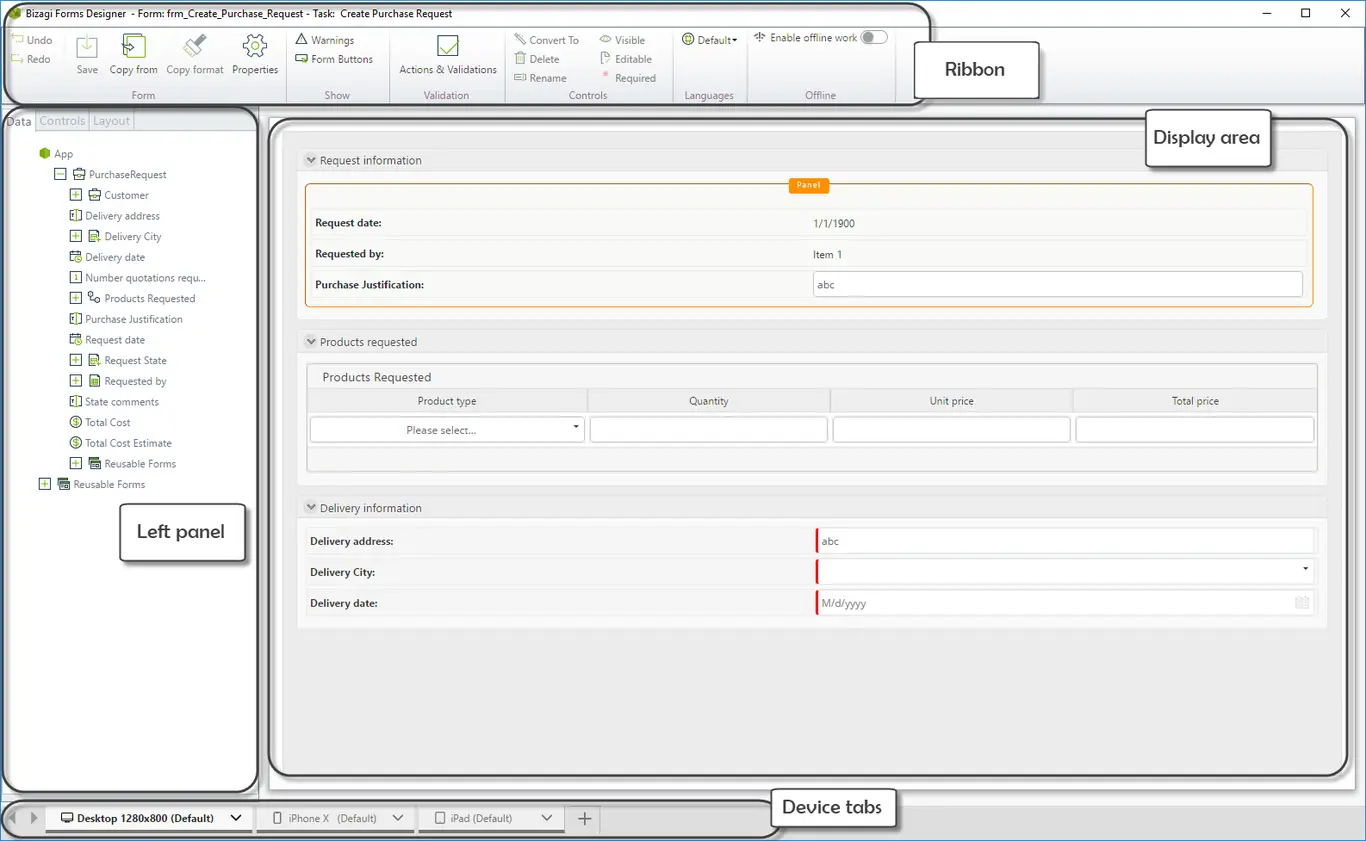Click Rename in Controls group

[540, 78]
